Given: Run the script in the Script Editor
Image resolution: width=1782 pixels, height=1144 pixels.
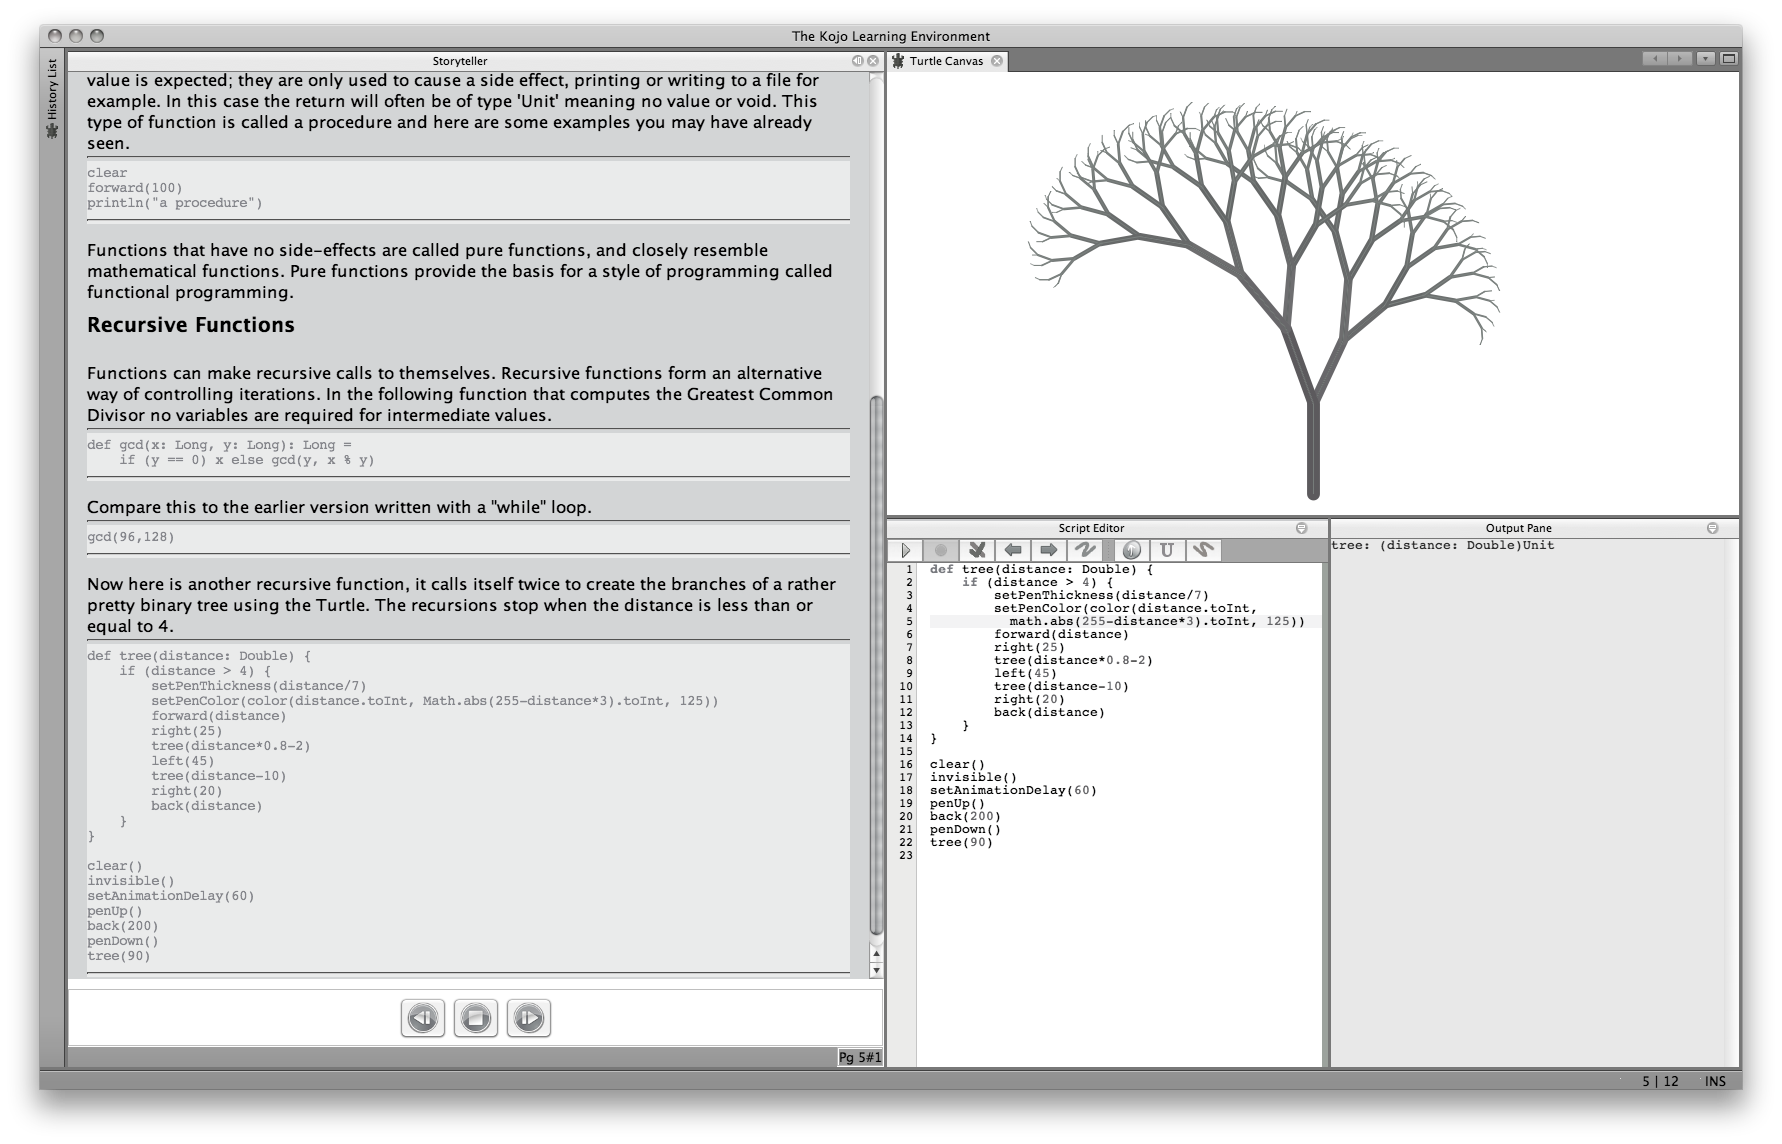Looking at the screenshot, I should tap(906, 550).
